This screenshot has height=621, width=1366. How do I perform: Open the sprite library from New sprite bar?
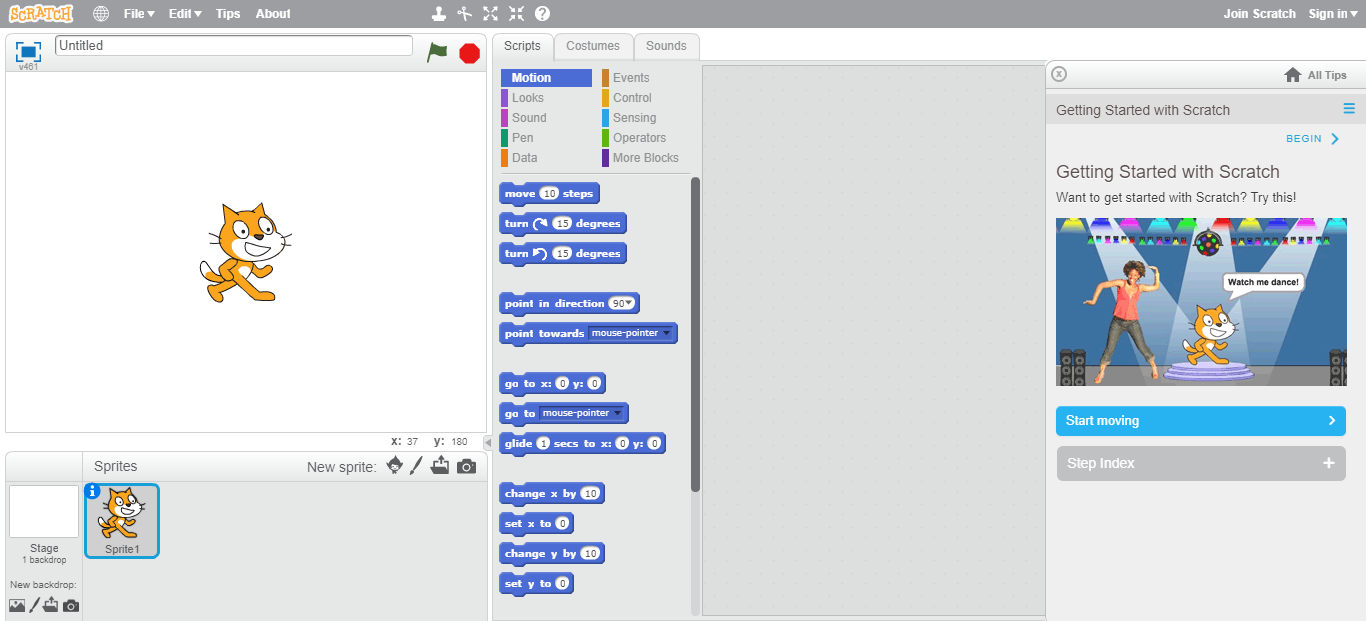tap(394, 465)
